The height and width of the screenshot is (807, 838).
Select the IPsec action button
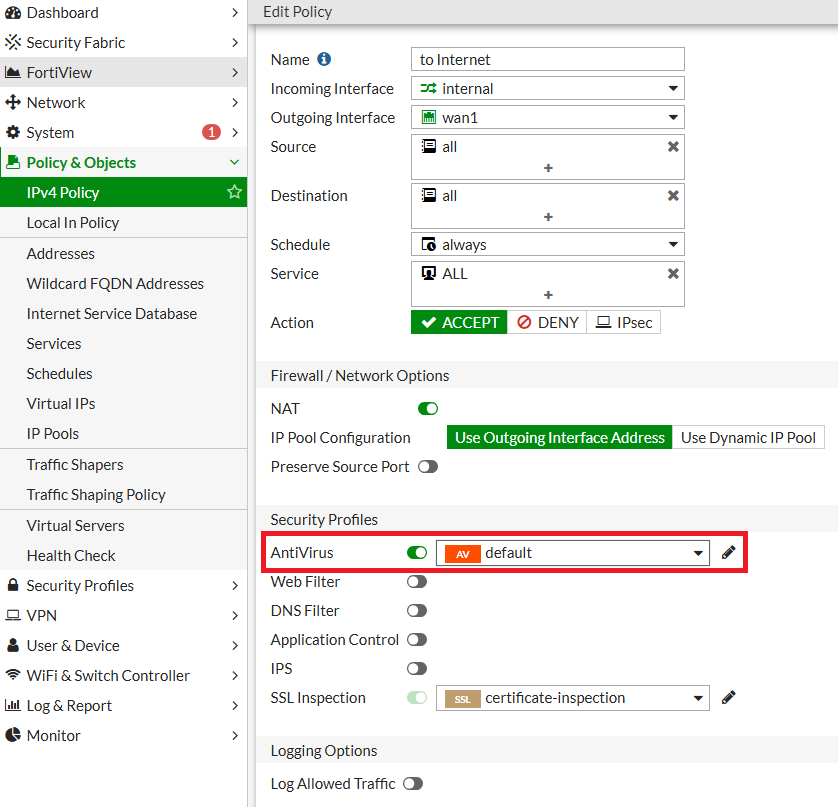624,322
